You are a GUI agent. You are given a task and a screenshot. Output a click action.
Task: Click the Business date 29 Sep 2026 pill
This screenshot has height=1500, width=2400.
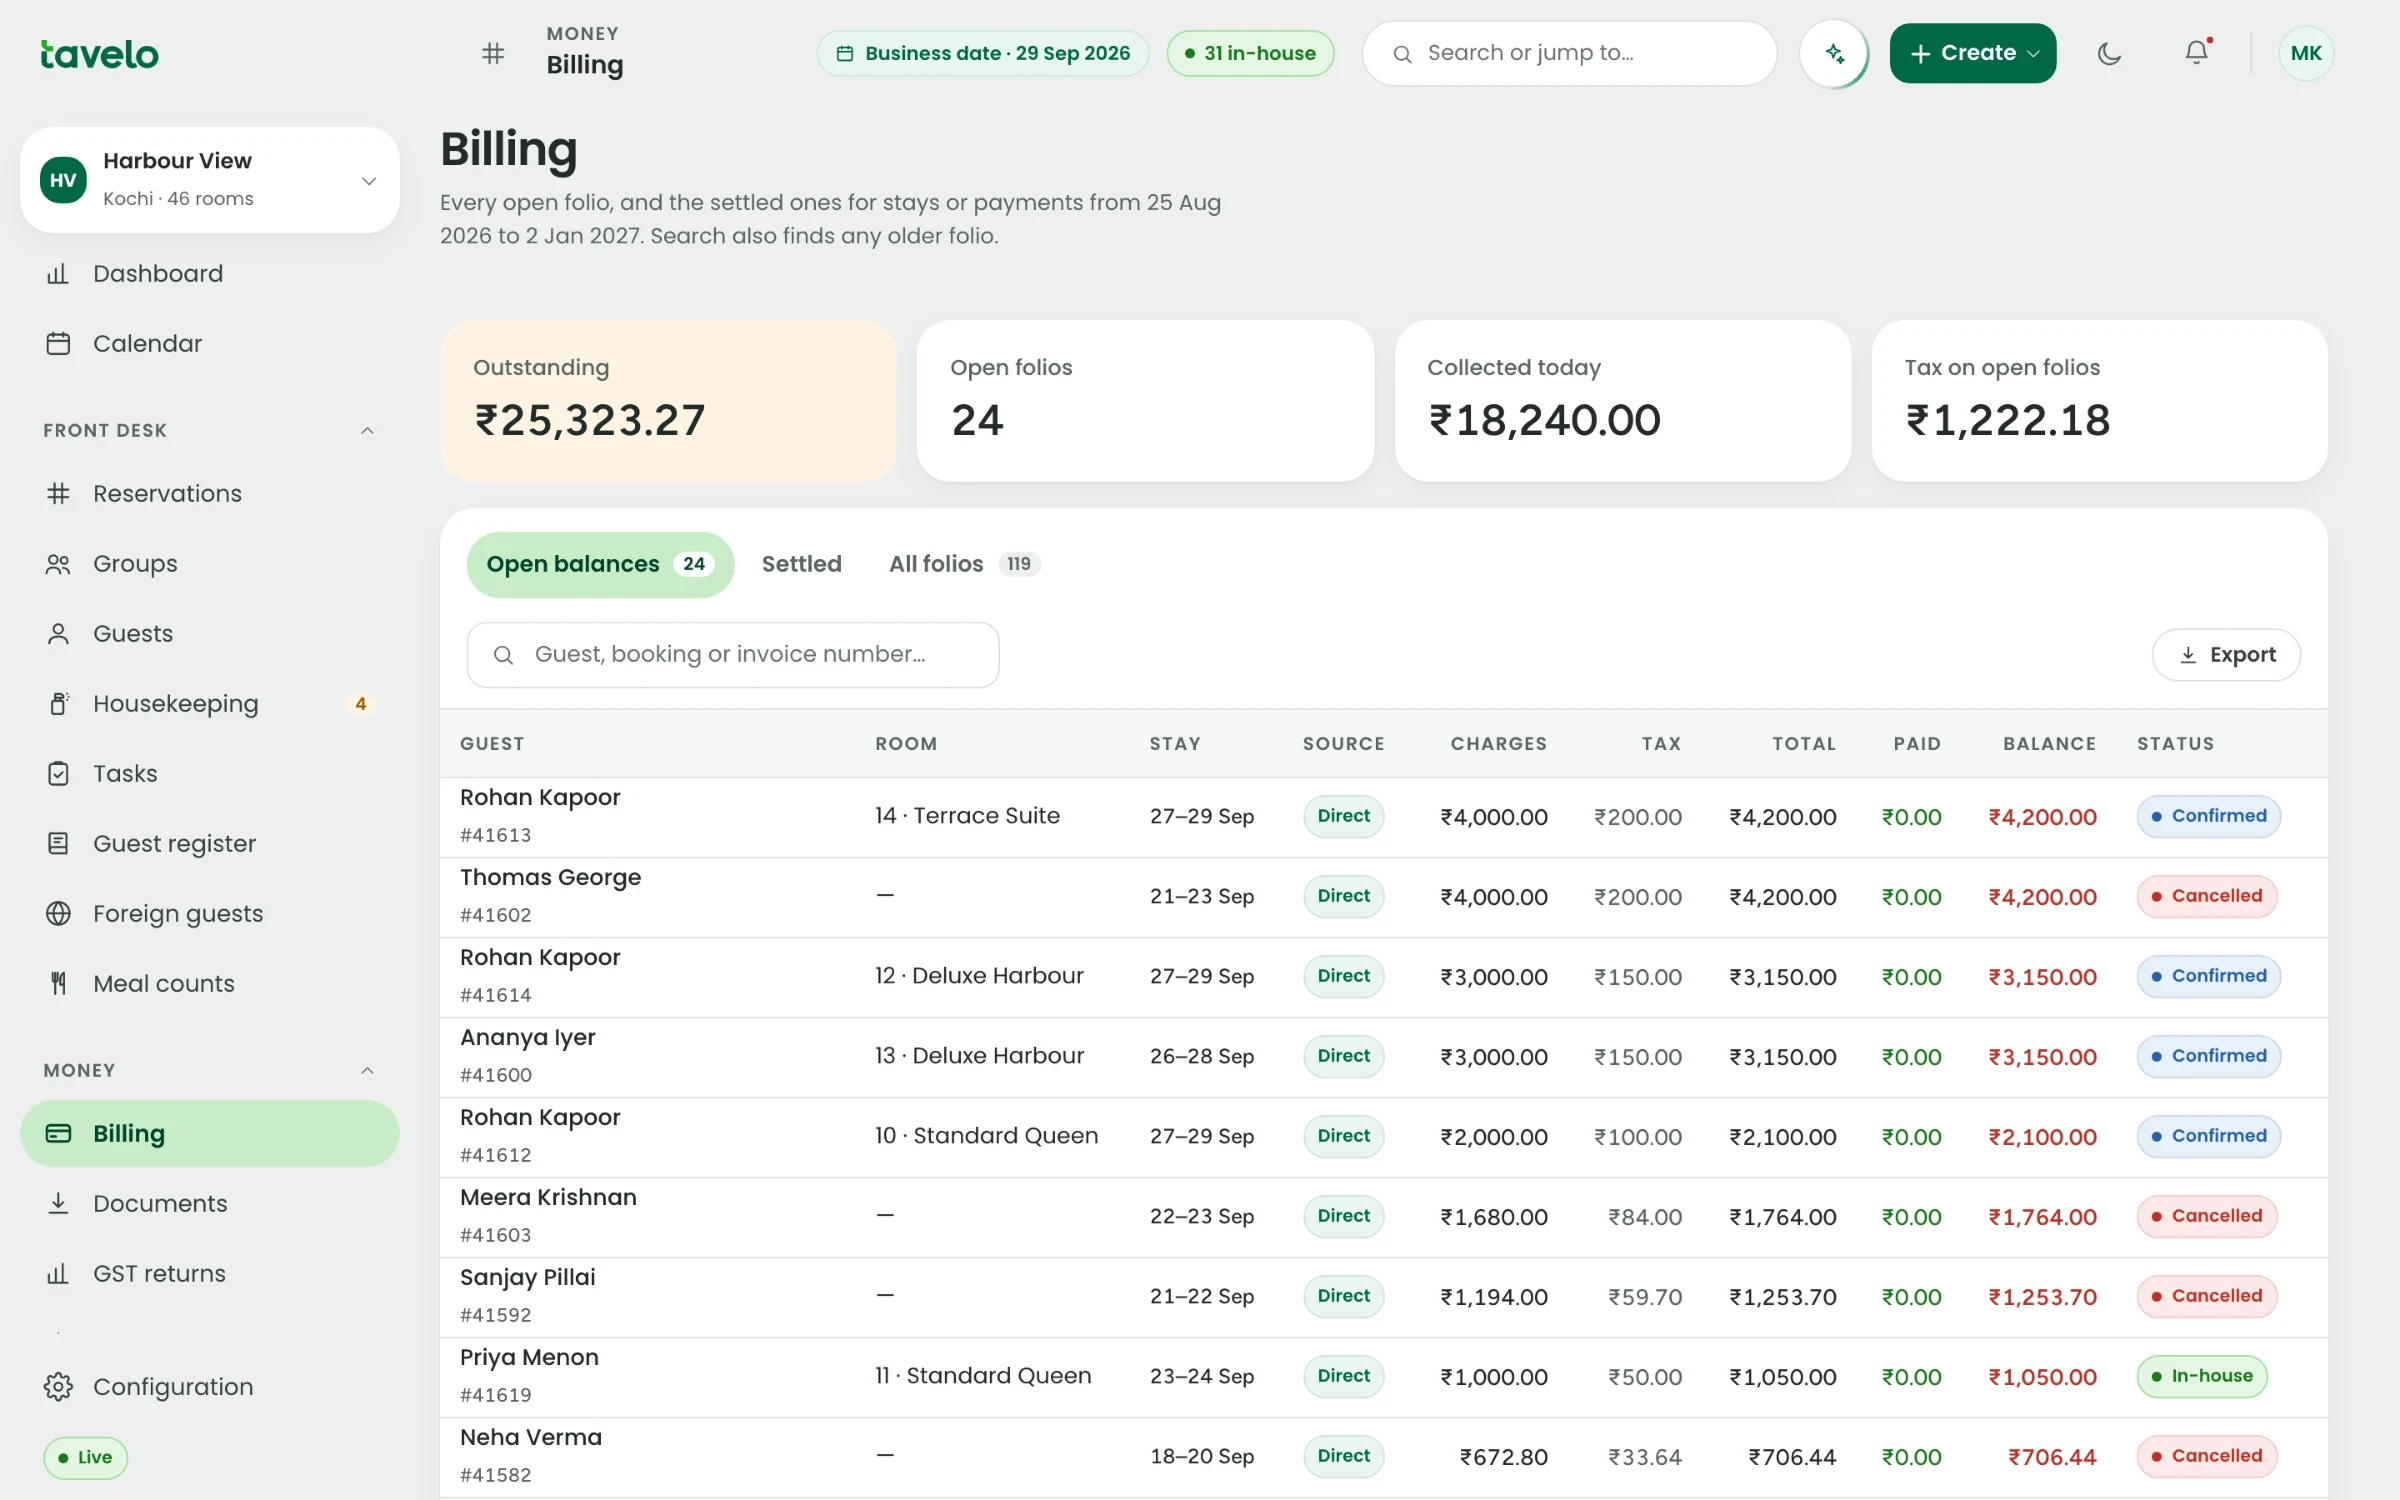(983, 53)
